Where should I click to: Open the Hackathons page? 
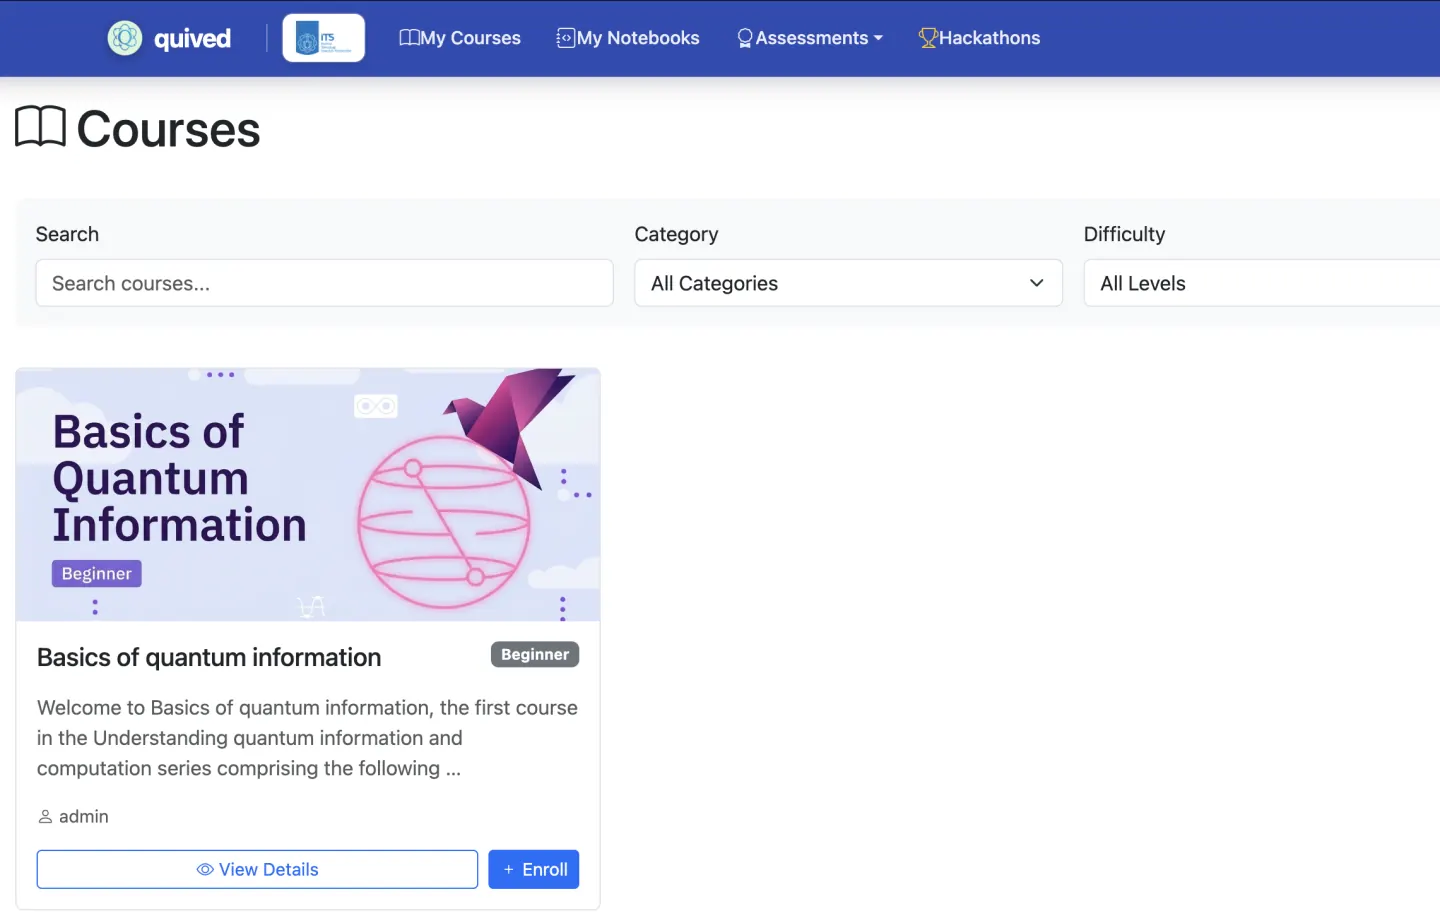(979, 38)
